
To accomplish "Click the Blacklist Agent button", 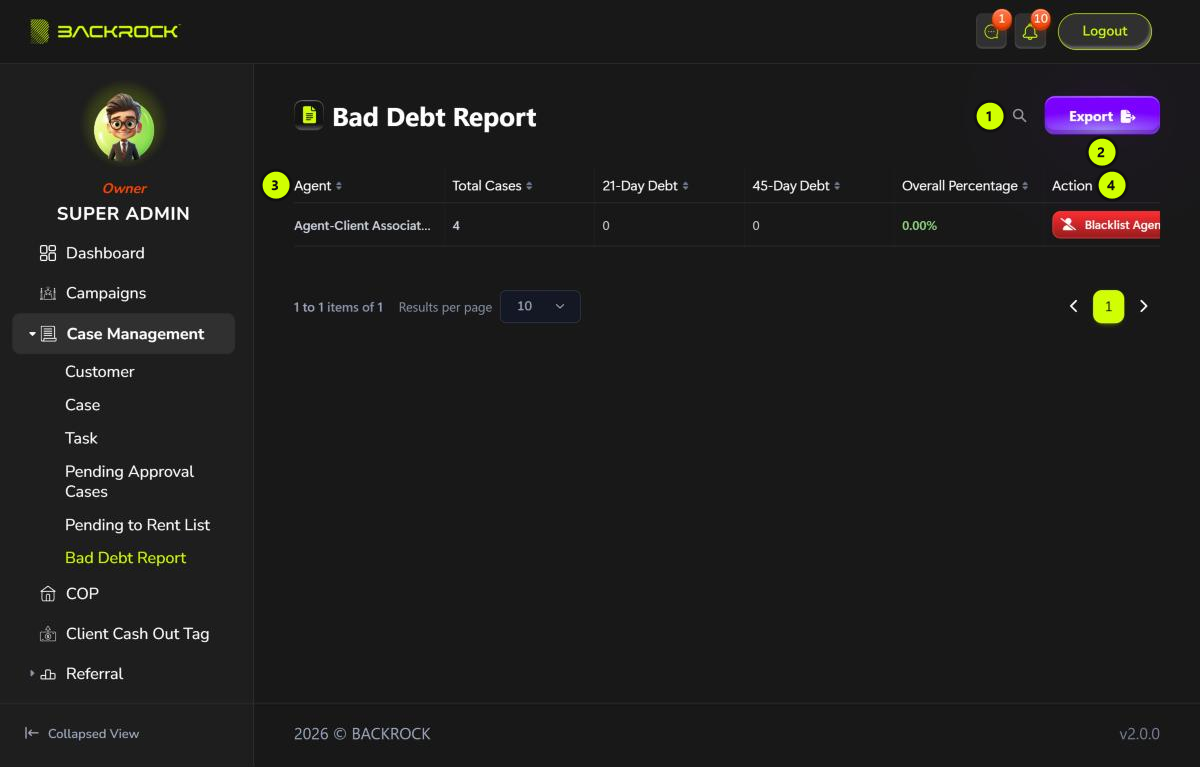I will point(1106,225).
